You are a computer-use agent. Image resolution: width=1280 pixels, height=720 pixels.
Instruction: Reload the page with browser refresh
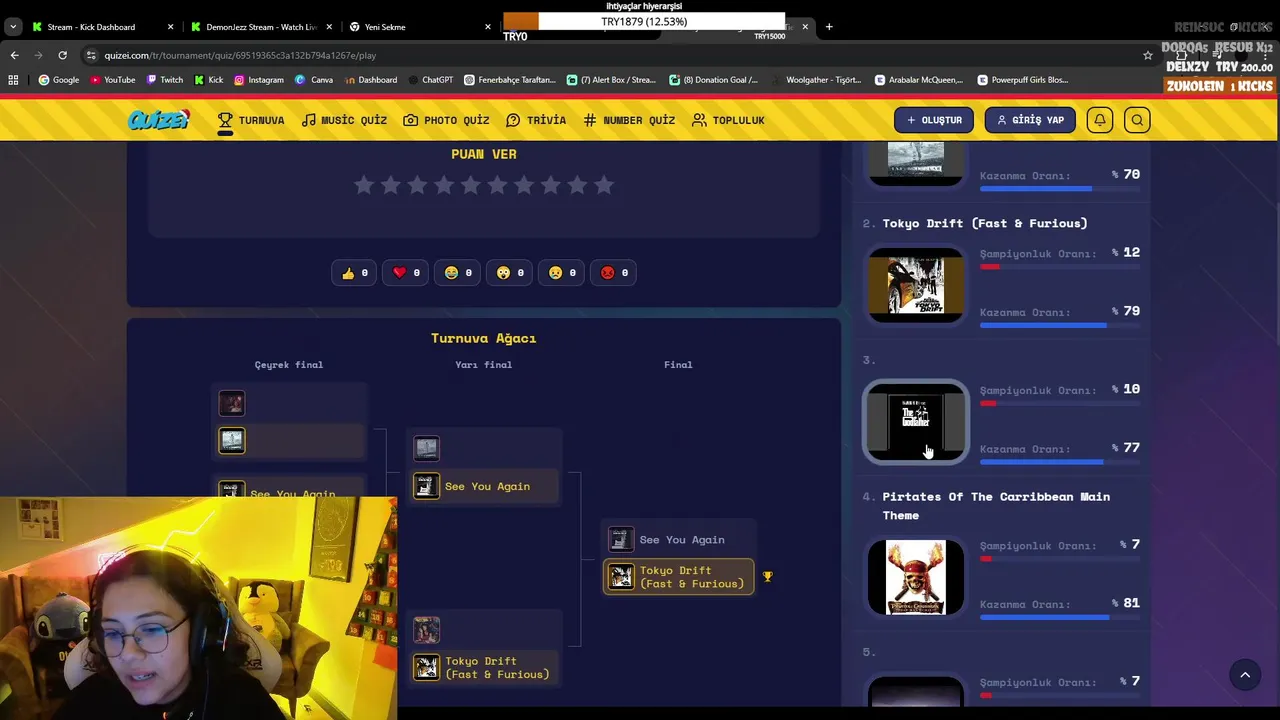(x=62, y=55)
